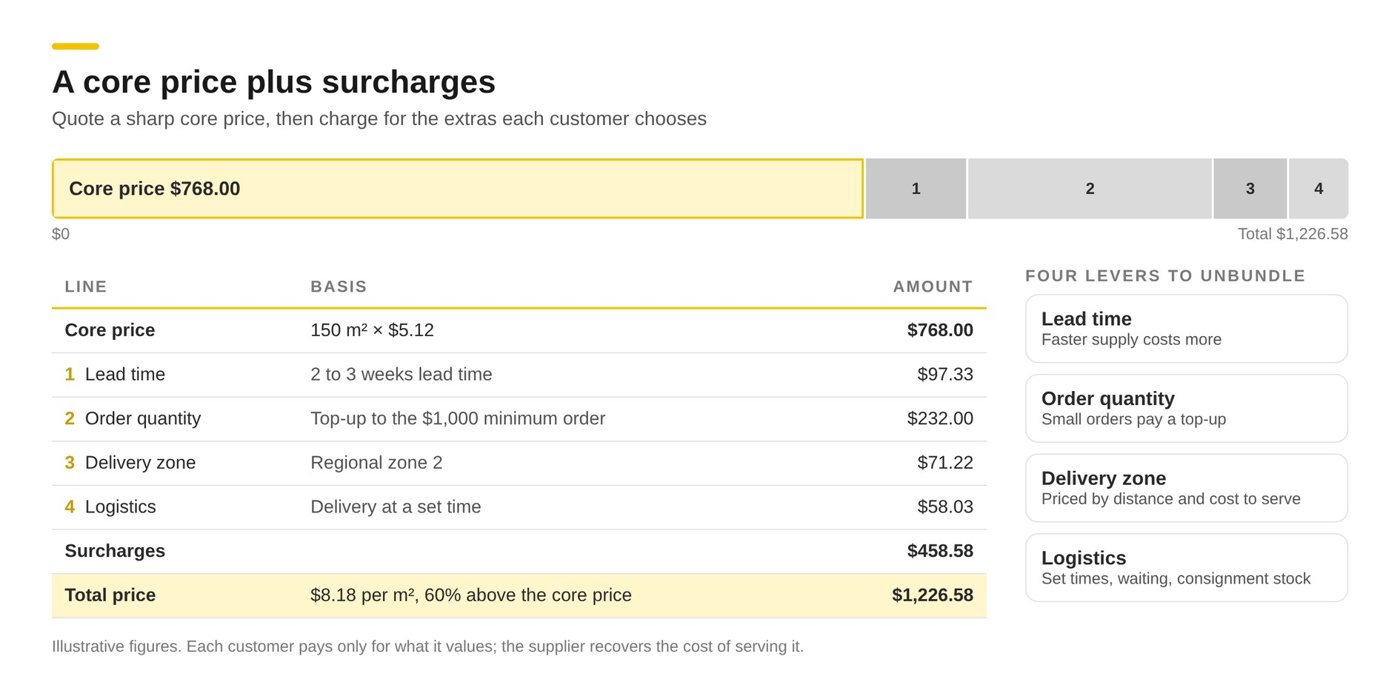This screenshot has width=1400, height=699.
Task: Click the $71.22 amount
Action: pyautogui.click(x=945, y=462)
